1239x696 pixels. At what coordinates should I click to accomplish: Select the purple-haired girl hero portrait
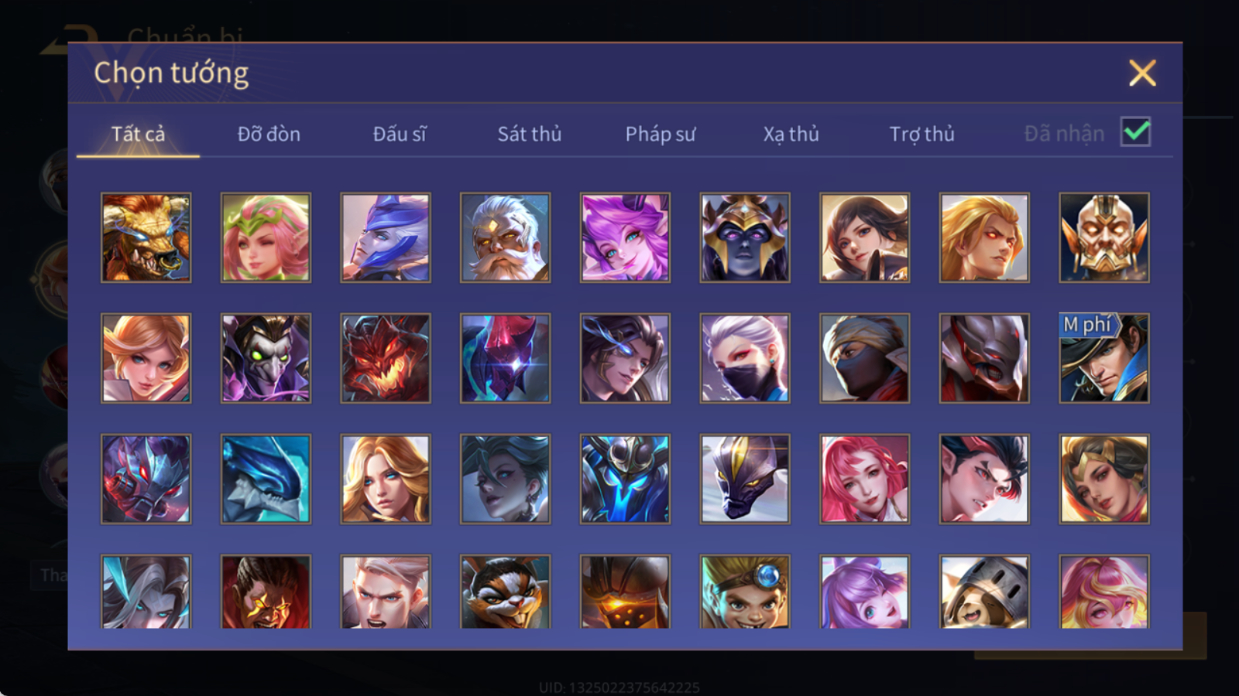coord(865,592)
